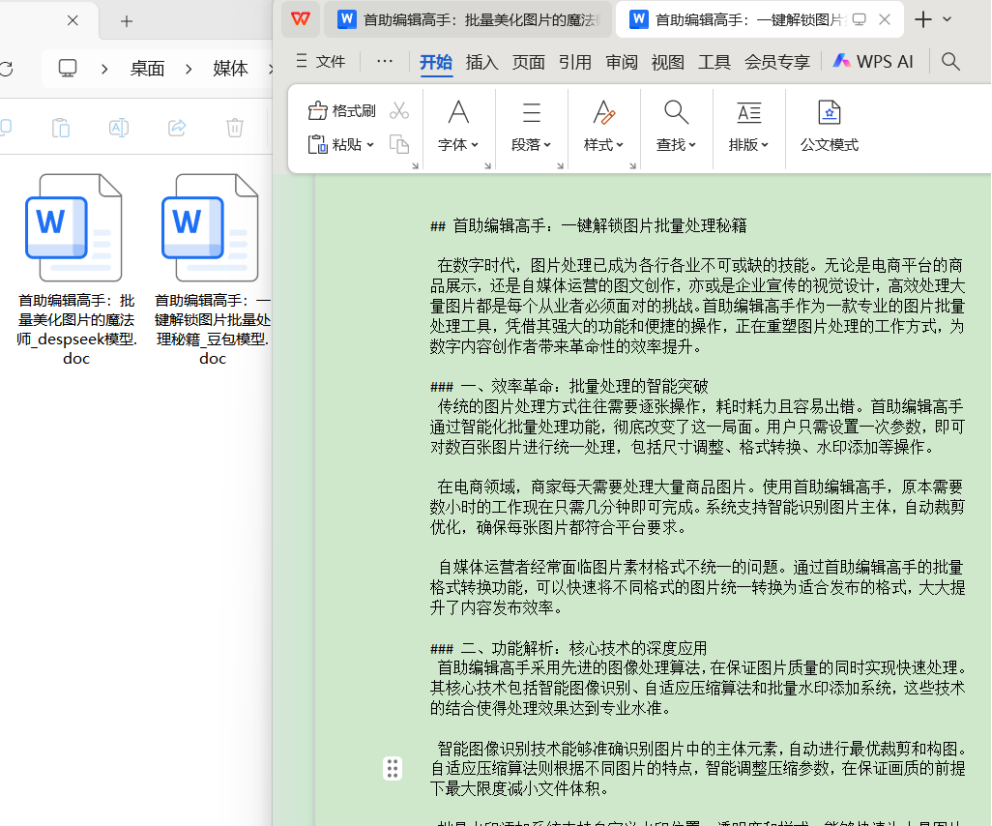The width and height of the screenshot is (992, 826).
Task: Expand the tab list dropdown arrow
Action: pos(947,20)
